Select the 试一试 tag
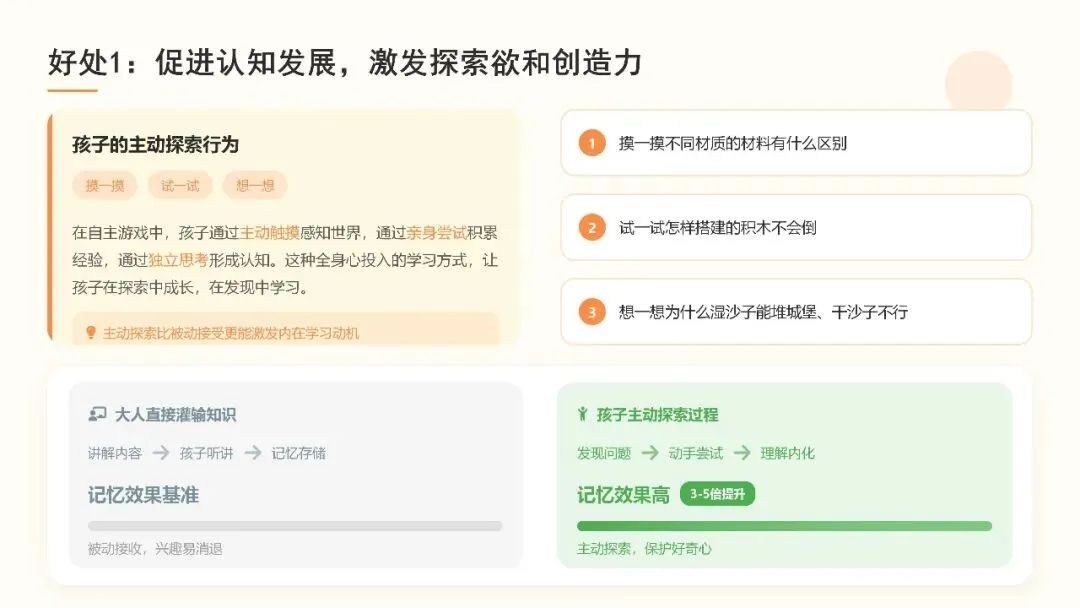Screen dimensions: 1080x608 180,185
